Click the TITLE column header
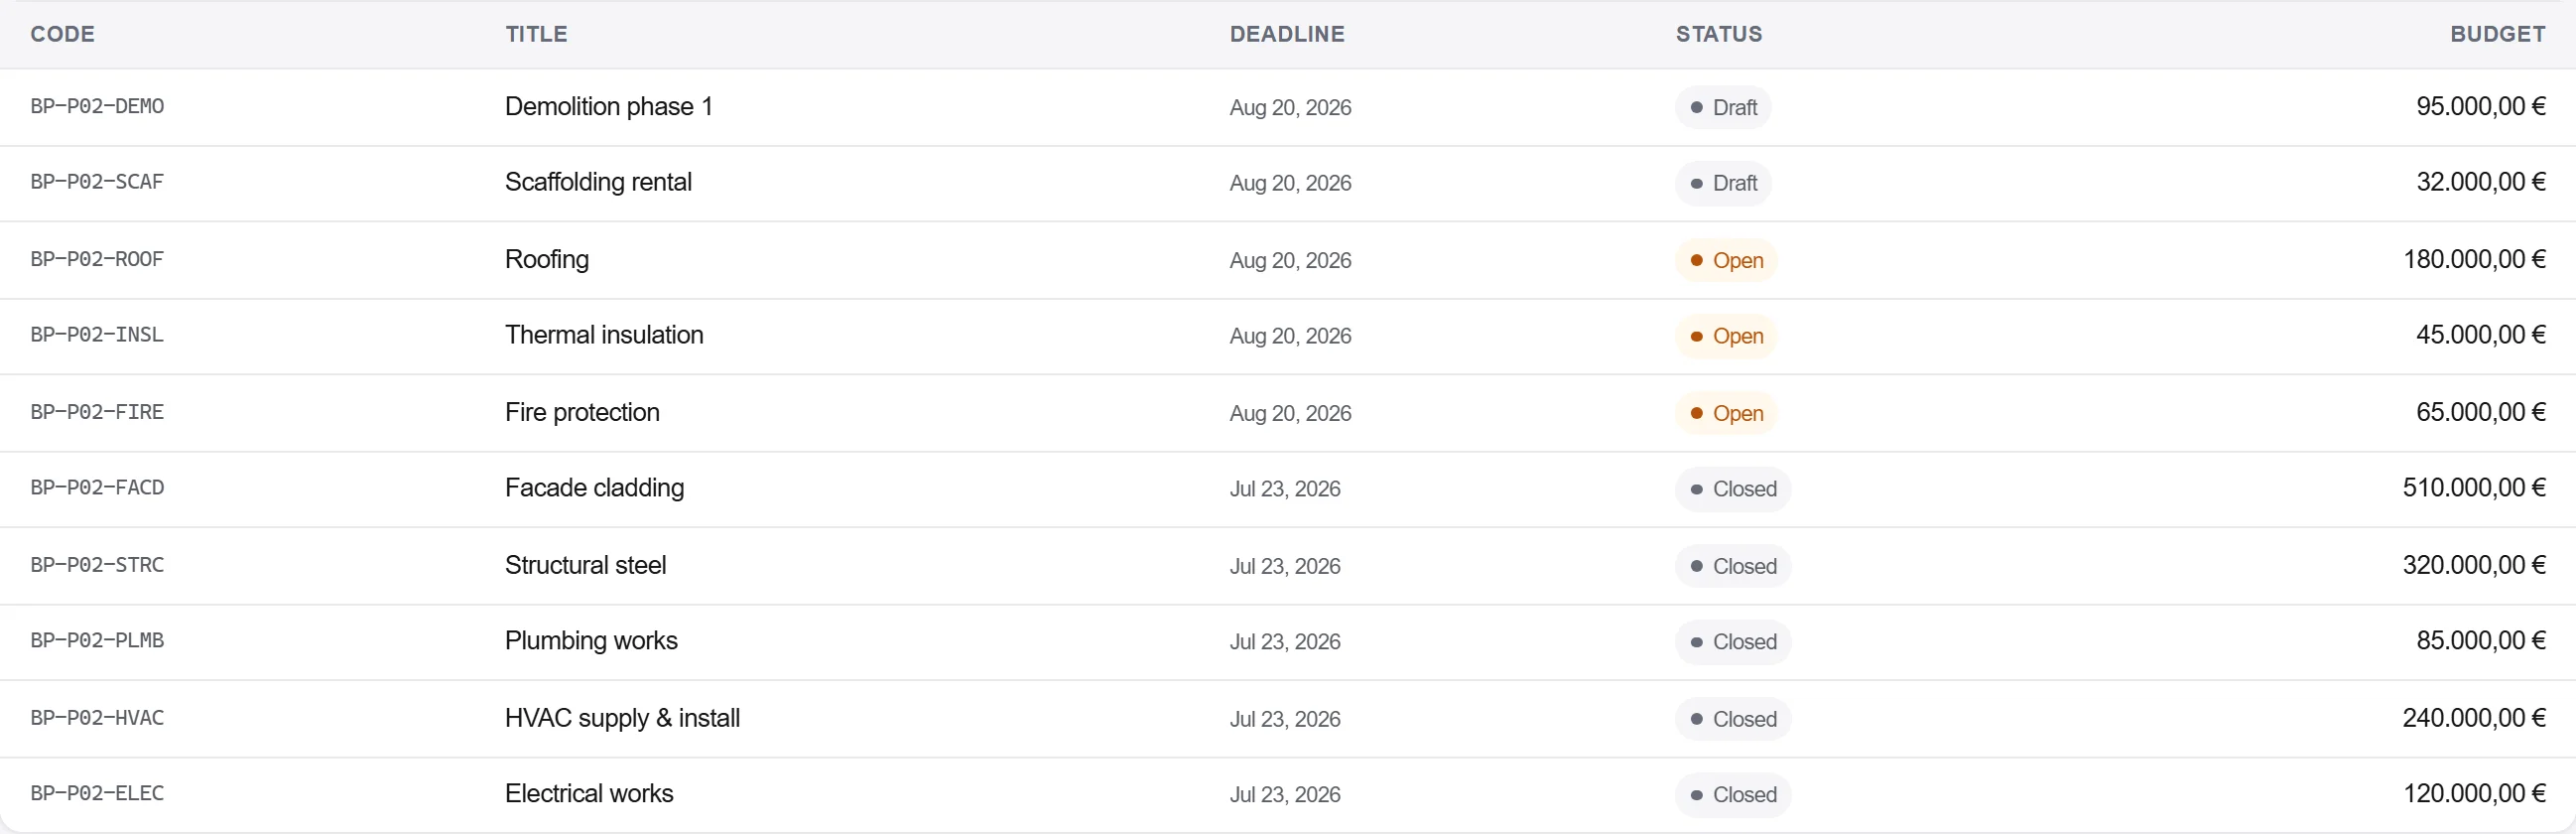The height and width of the screenshot is (834, 2576). [536, 34]
